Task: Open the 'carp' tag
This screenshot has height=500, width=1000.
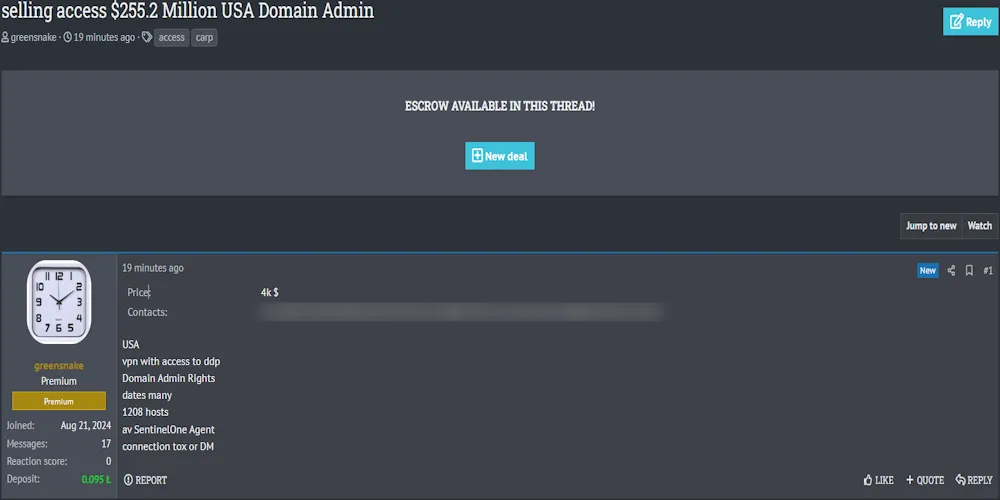Action: pos(204,38)
